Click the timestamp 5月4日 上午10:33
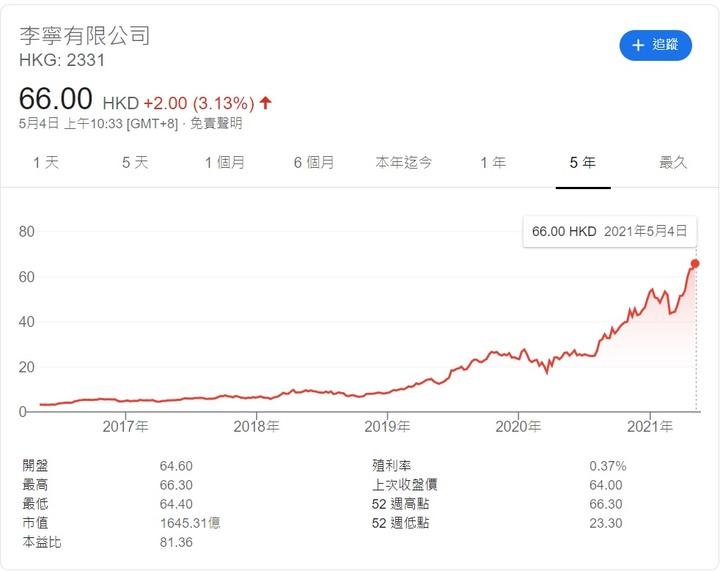Viewport: 720px width, 571px height. tap(71, 123)
